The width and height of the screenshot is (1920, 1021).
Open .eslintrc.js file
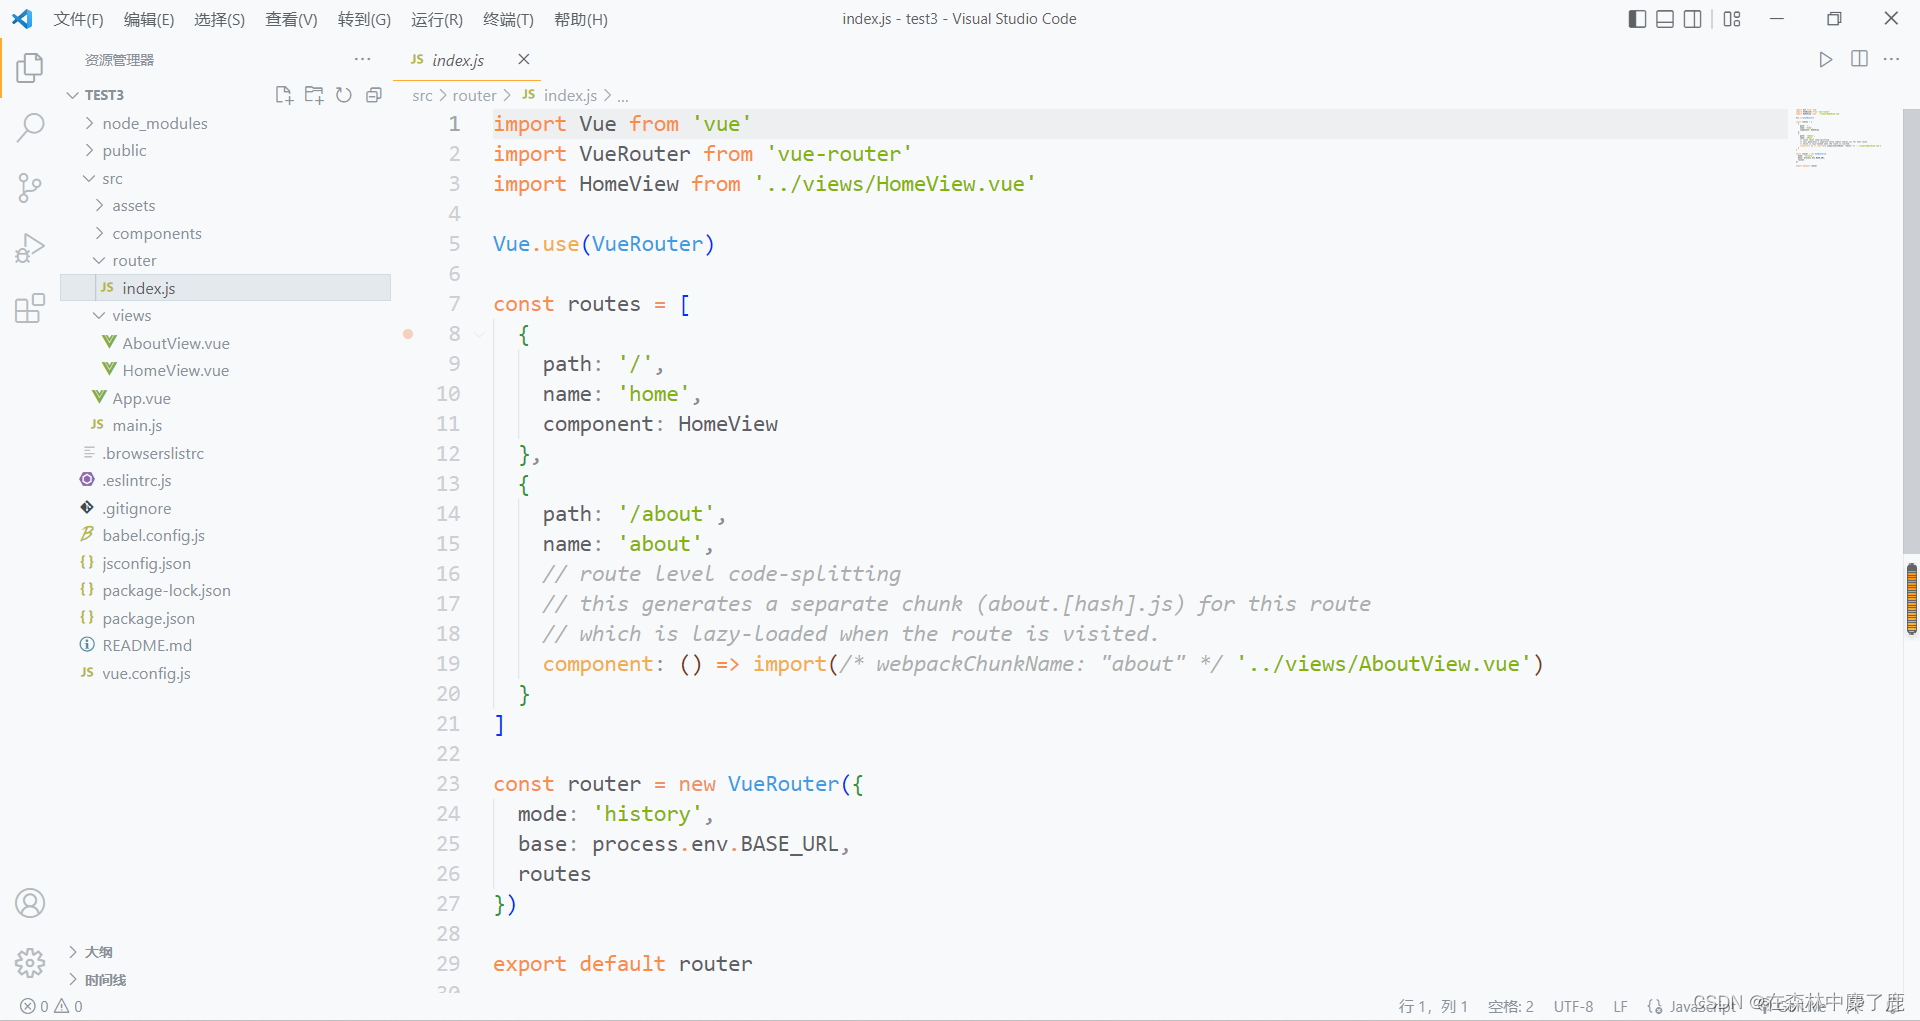click(x=226, y=480)
